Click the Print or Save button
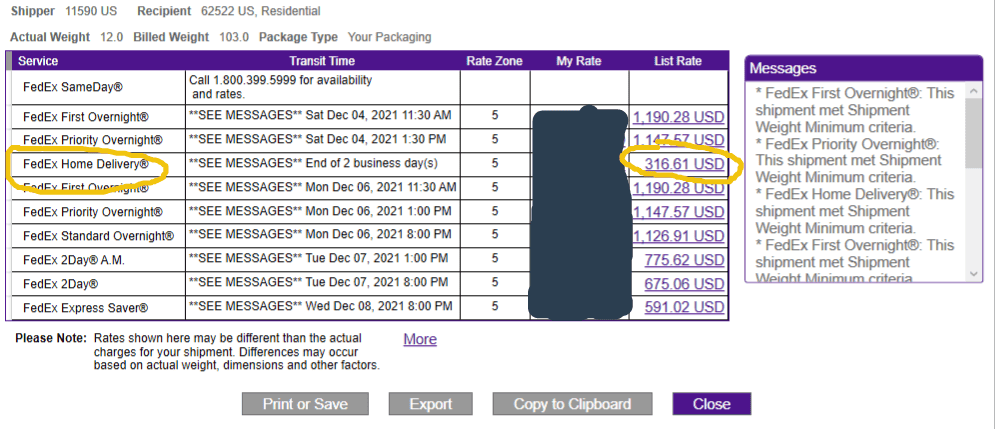Viewport: 995px width, 429px height. [305, 404]
